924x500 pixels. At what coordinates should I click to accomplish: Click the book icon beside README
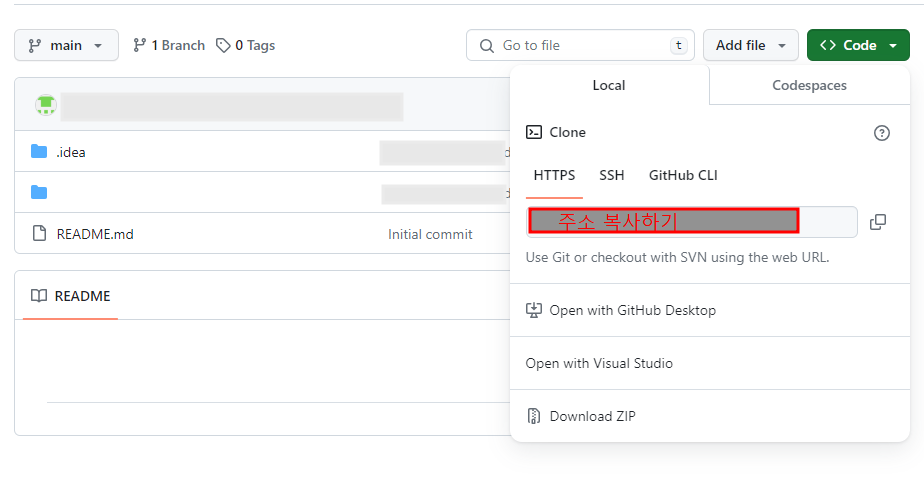click(39, 296)
